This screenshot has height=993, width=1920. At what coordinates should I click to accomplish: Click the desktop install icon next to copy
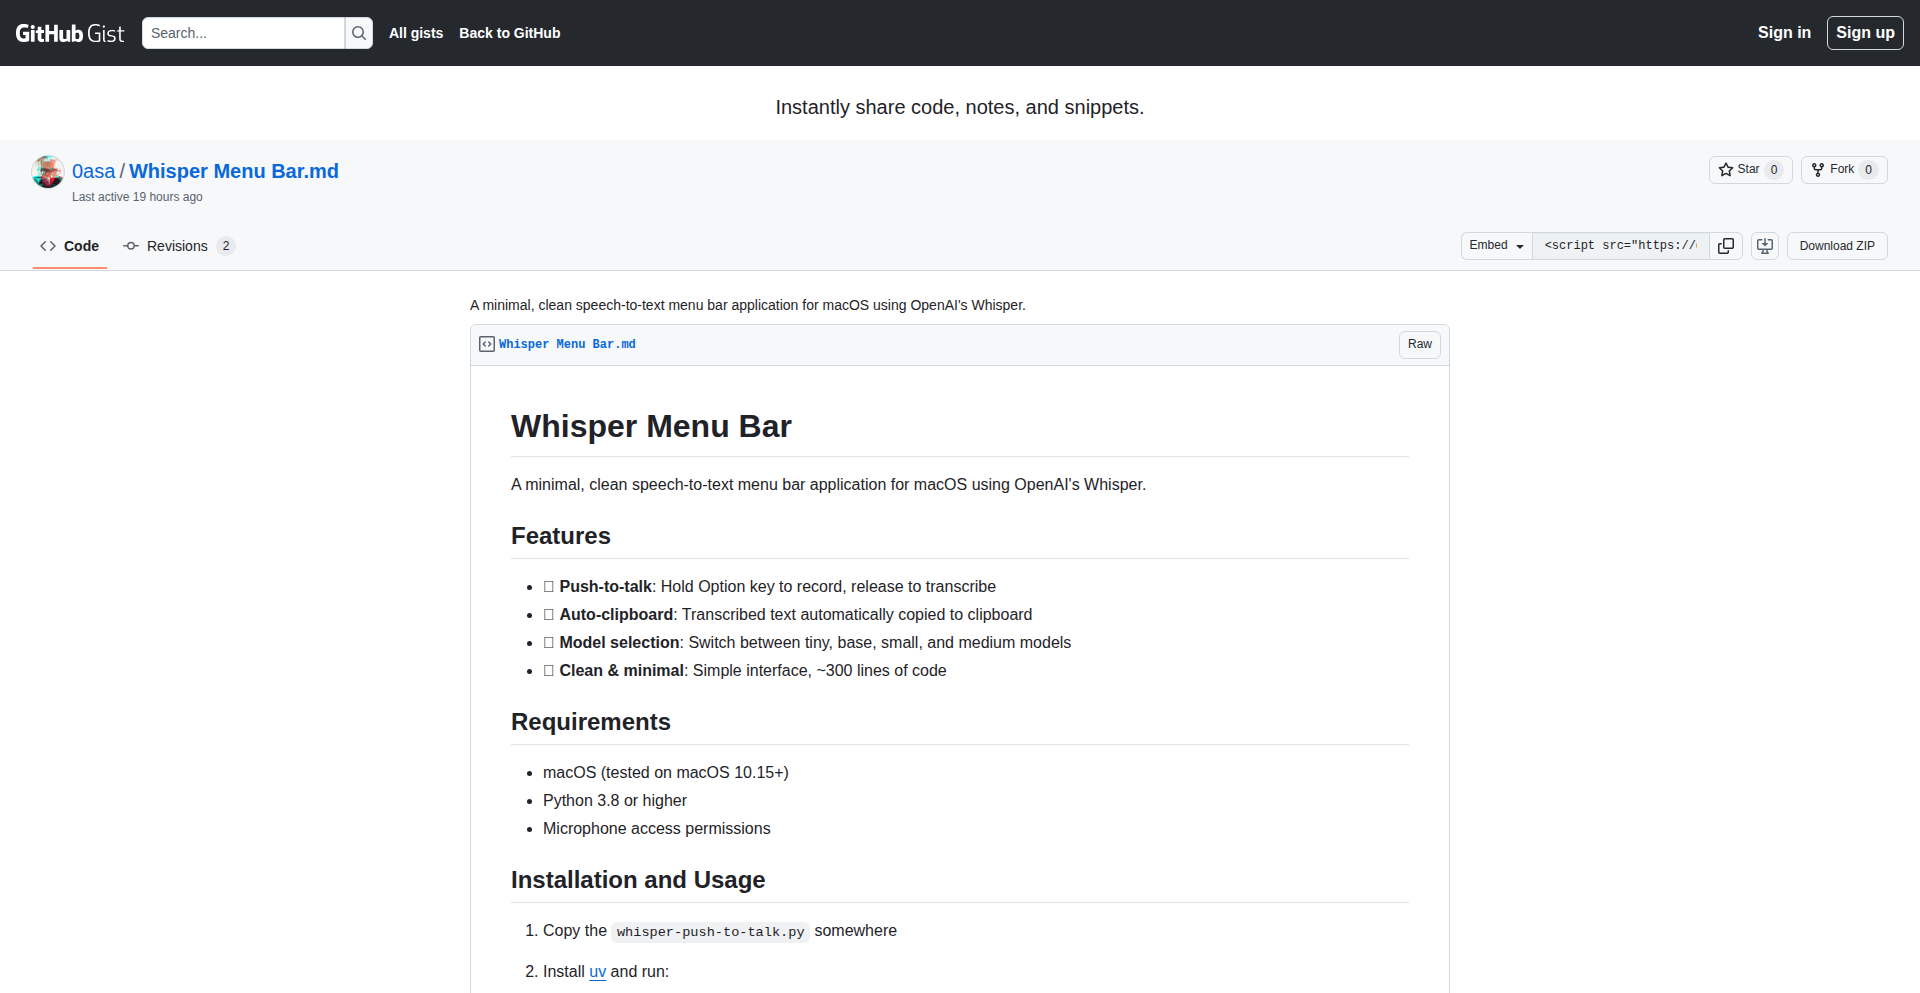[1764, 245]
